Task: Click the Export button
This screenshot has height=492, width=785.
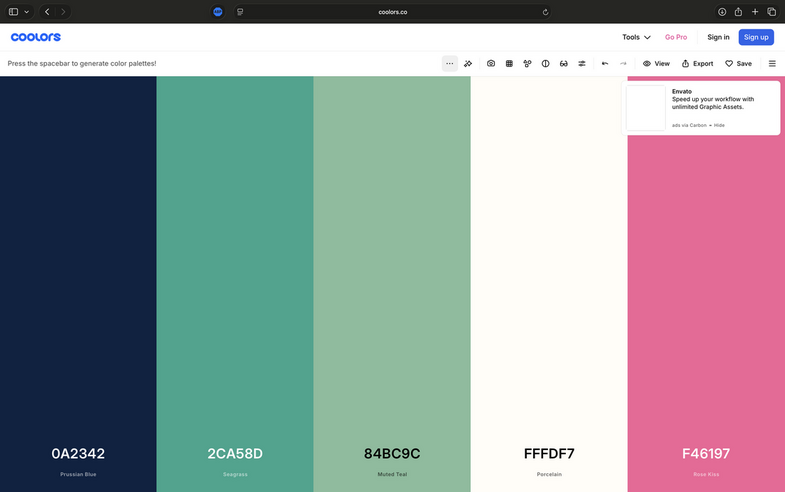Action: click(697, 63)
